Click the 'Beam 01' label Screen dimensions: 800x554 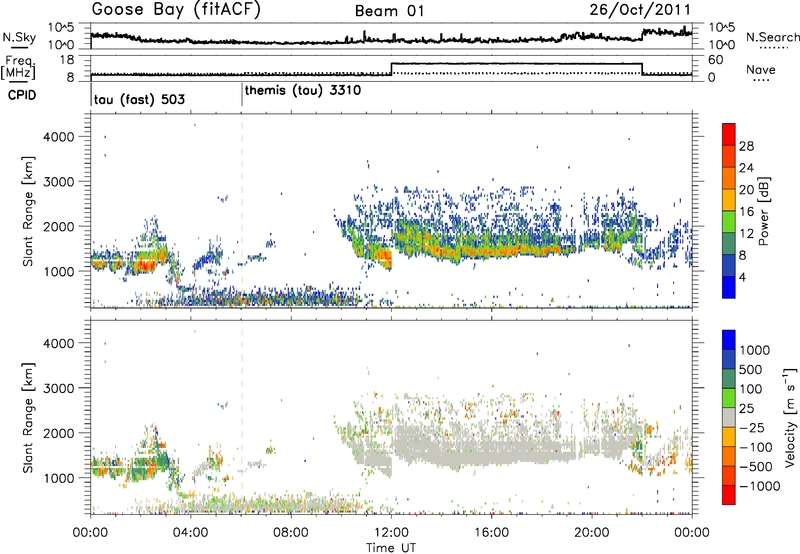click(x=390, y=11)
